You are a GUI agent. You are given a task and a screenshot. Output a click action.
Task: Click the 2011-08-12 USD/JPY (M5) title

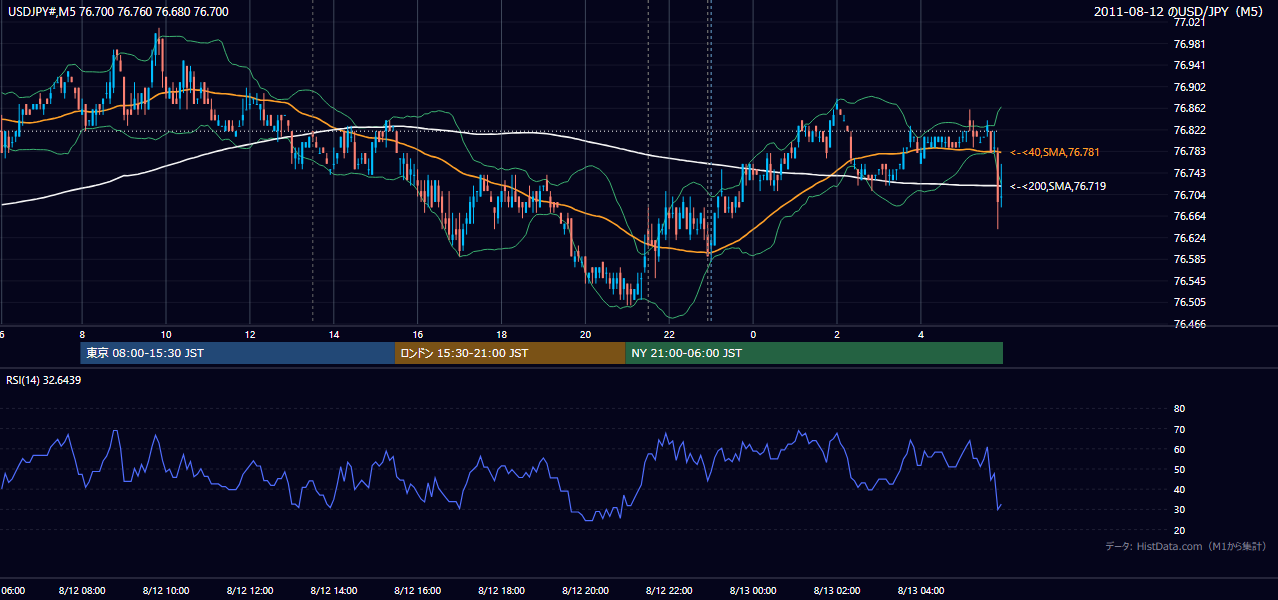coord(1180,11)
